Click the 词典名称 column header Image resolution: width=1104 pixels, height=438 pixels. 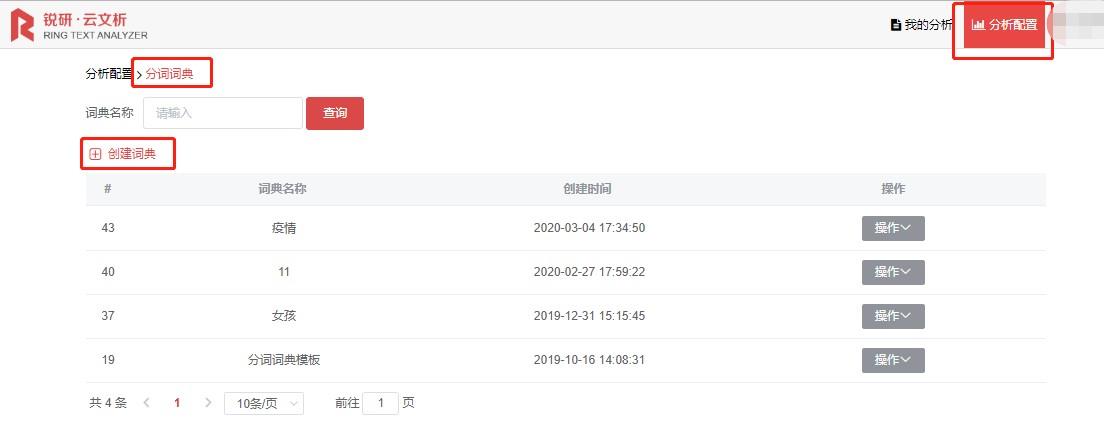click(282, 189)
